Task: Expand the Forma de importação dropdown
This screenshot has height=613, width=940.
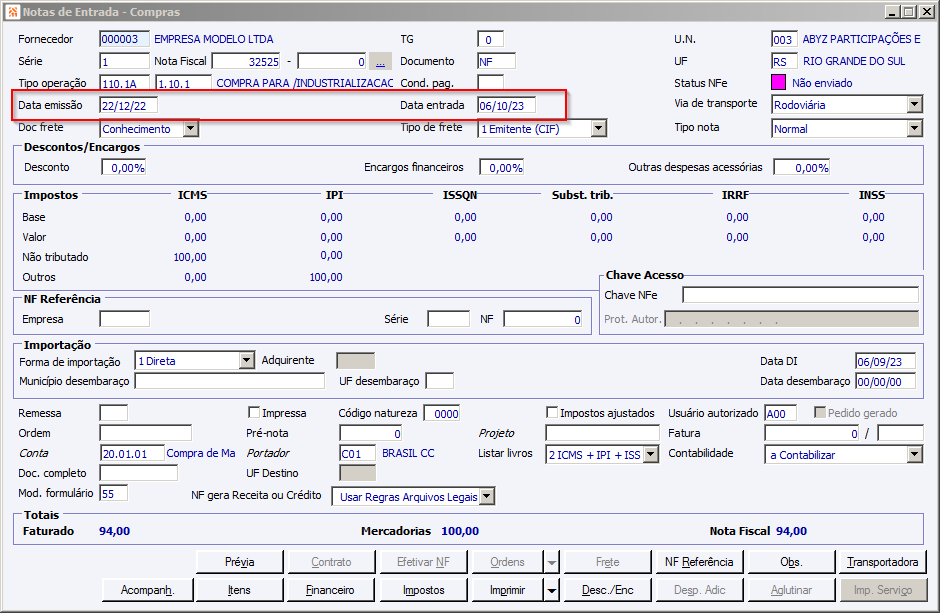Action: 247,361
